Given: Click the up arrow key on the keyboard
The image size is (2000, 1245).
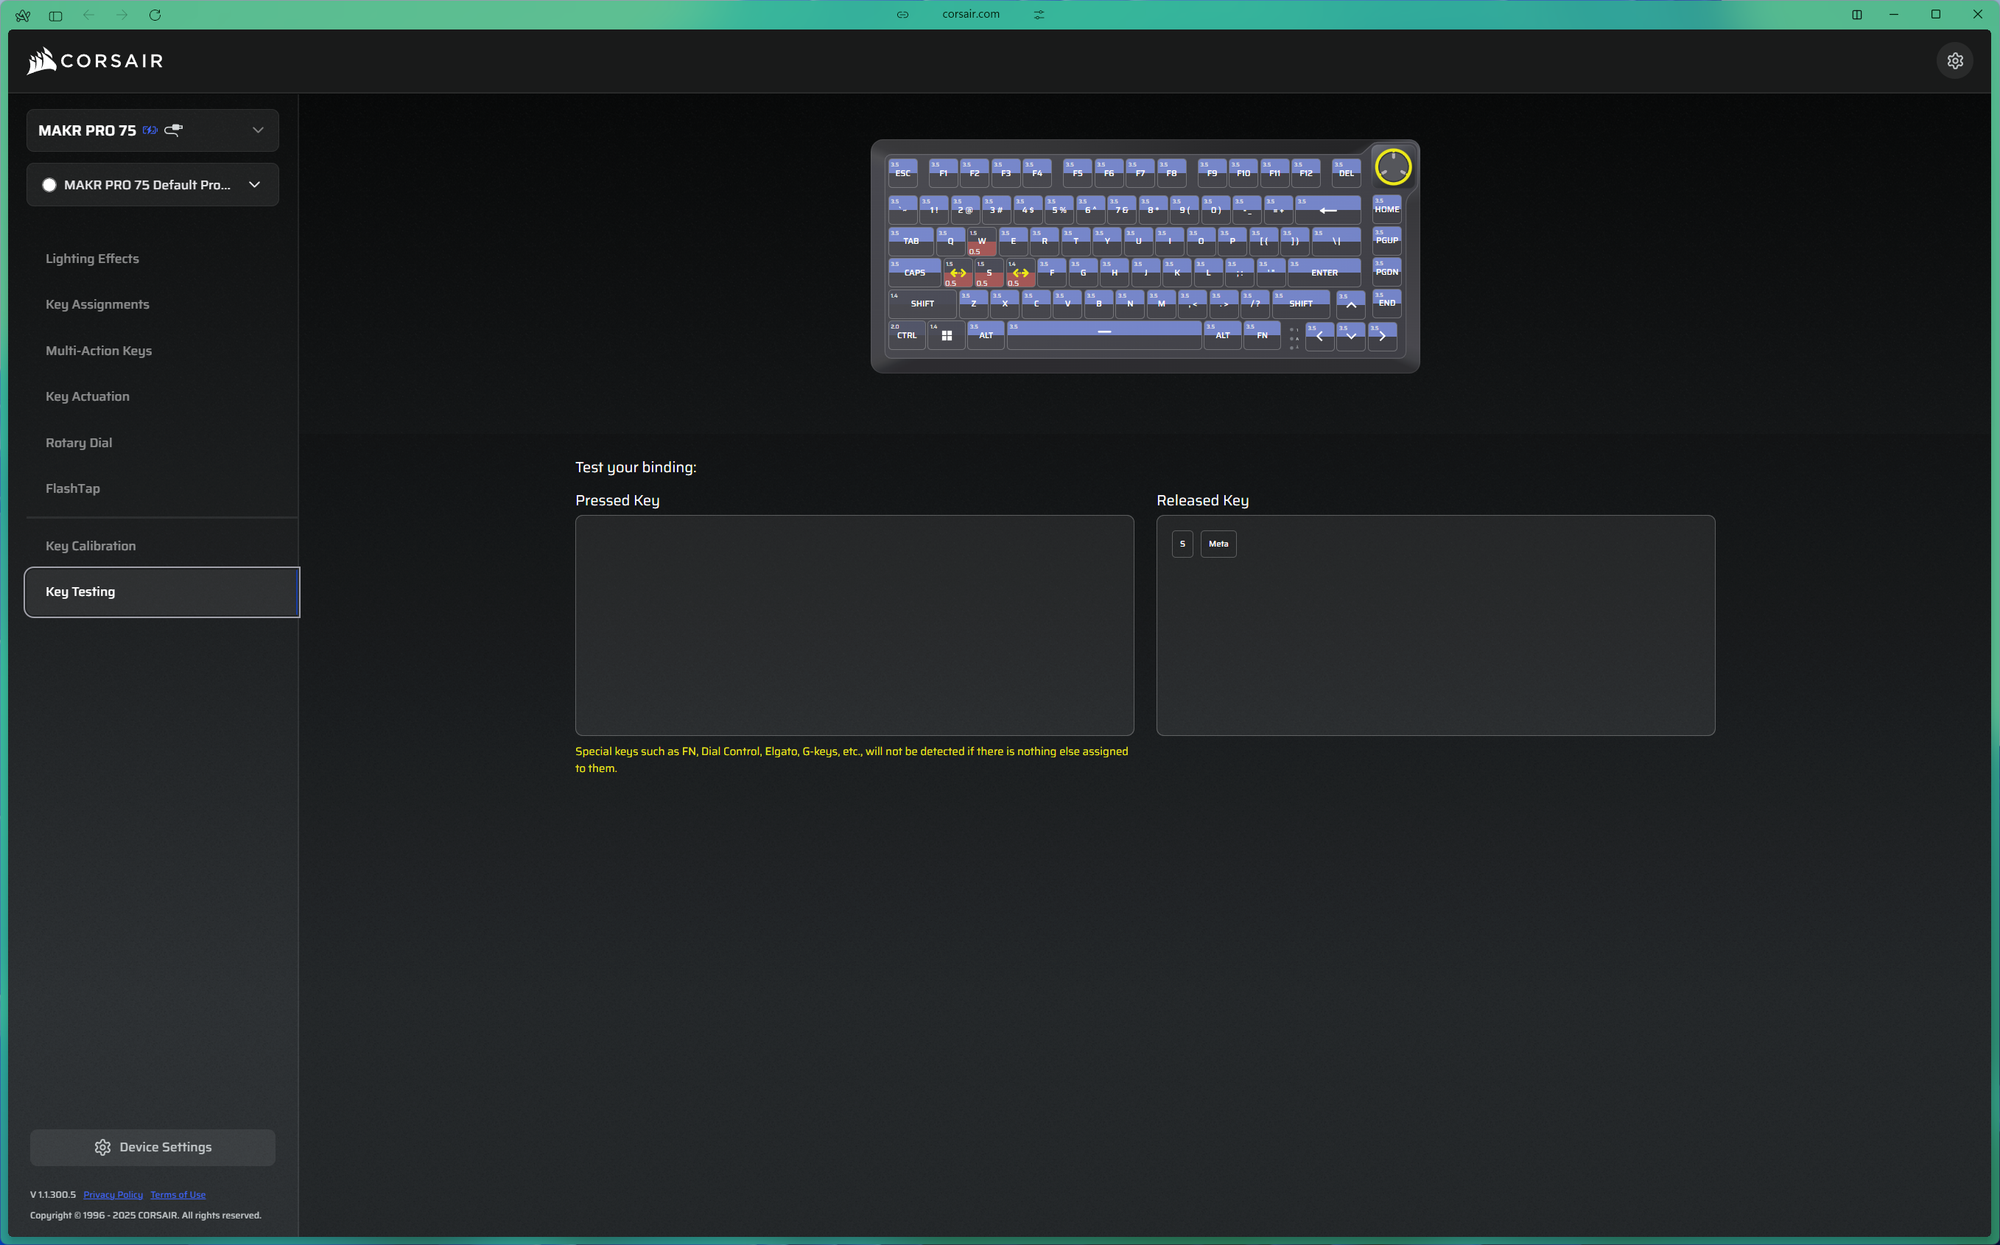Looking at the screenshot, I should (x=1351, y=304).
